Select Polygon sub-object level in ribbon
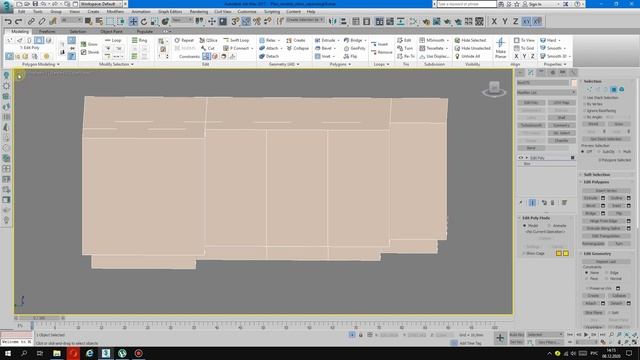Image resolution: width=640 pixels, height=360 pixels. (39, 40)
